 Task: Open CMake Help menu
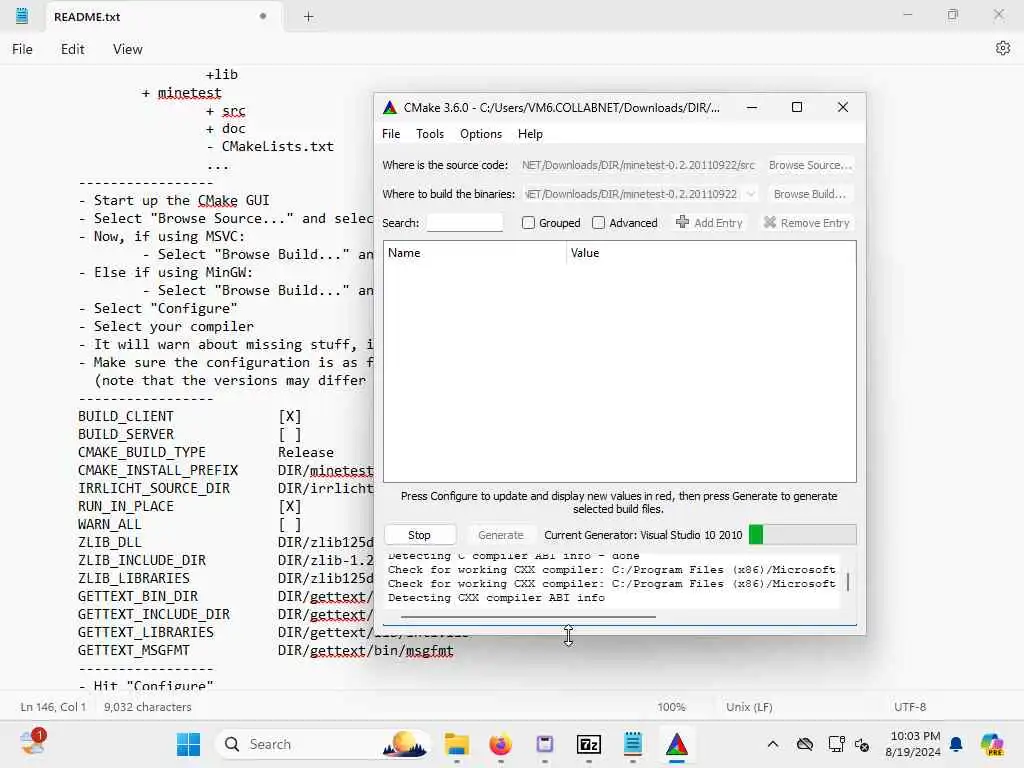point(530,134)
